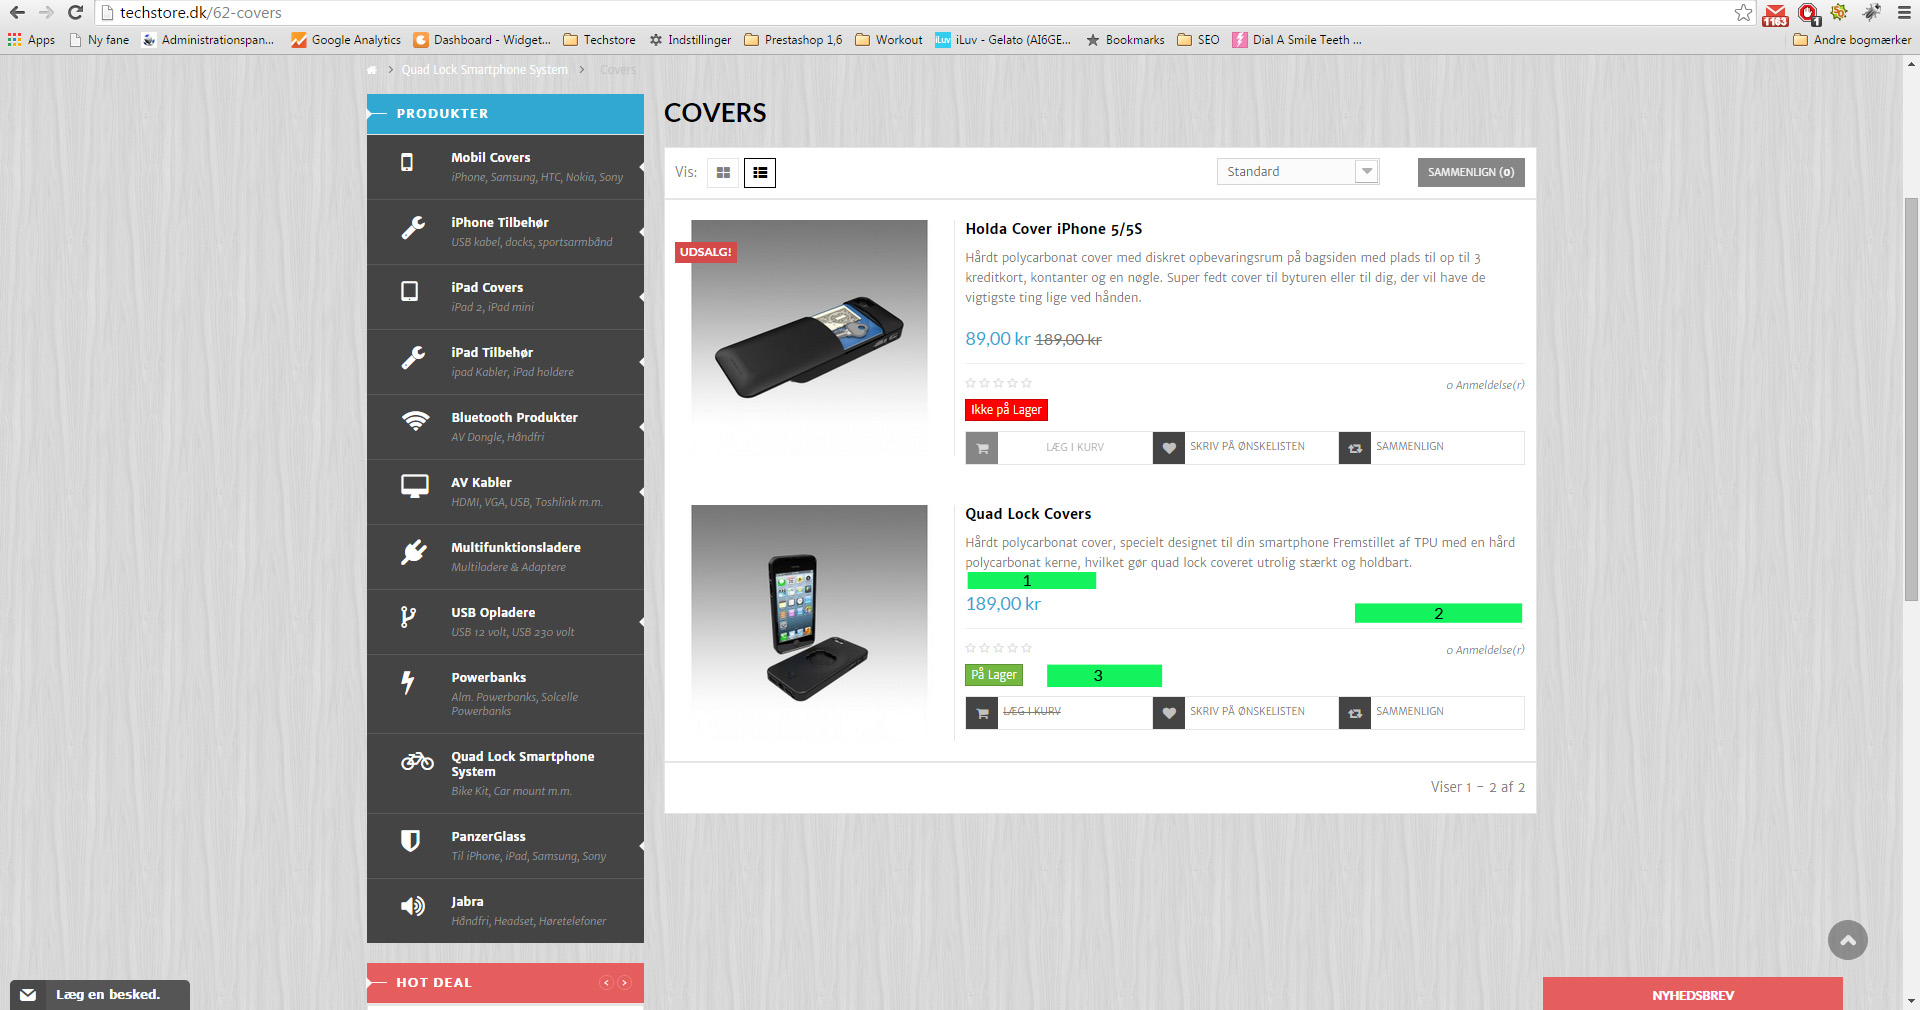This screenshot has width=1920, height=1010.
Task: Rate Quad Lock Covers with the star rating
Action: pos(999,648)
